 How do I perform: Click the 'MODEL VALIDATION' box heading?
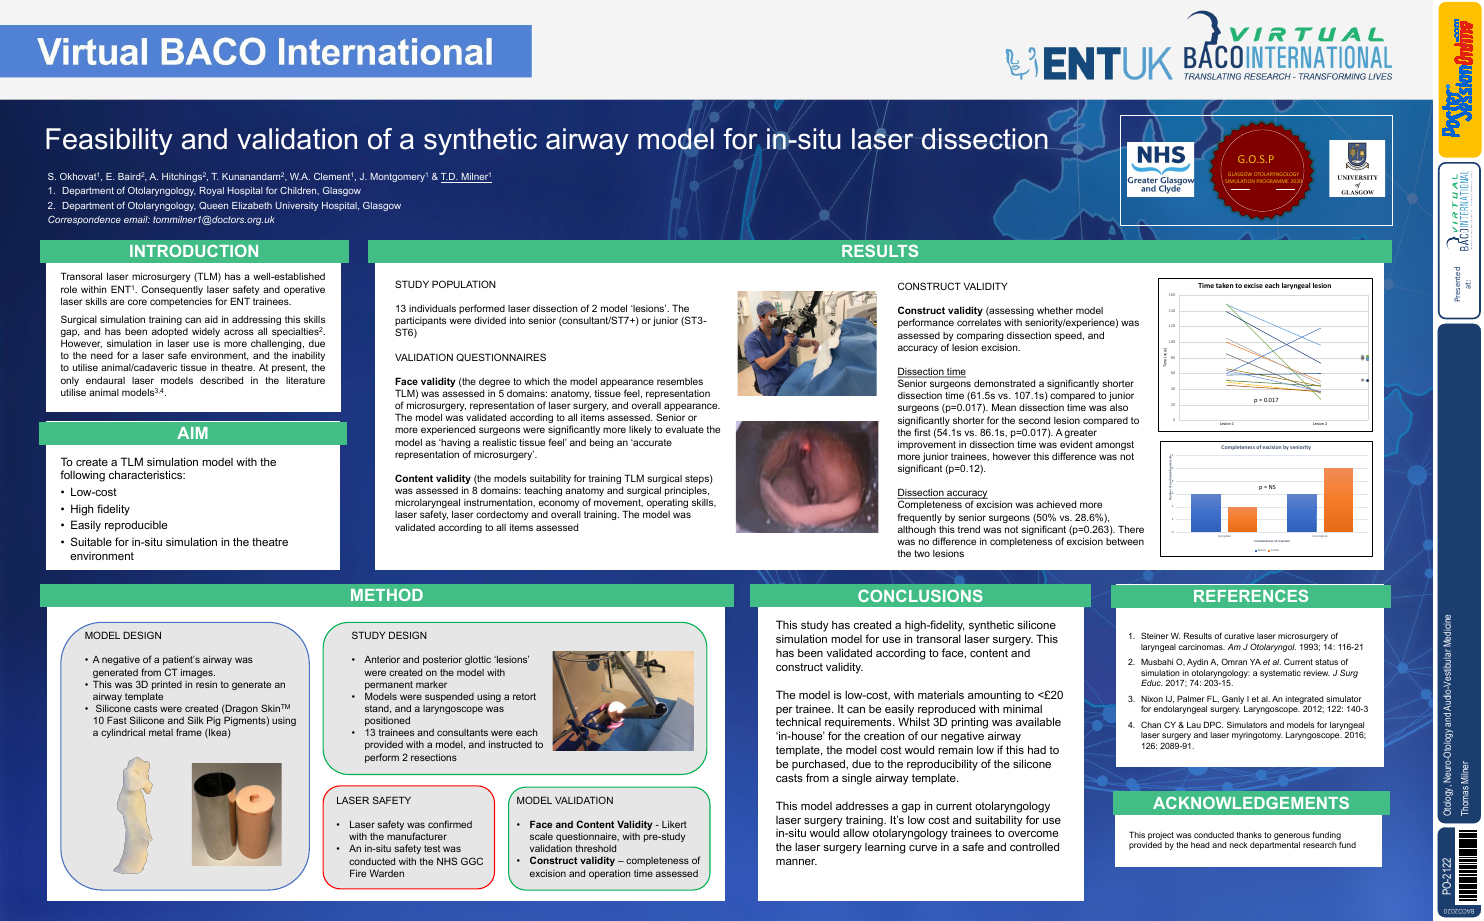click(565, 801)
